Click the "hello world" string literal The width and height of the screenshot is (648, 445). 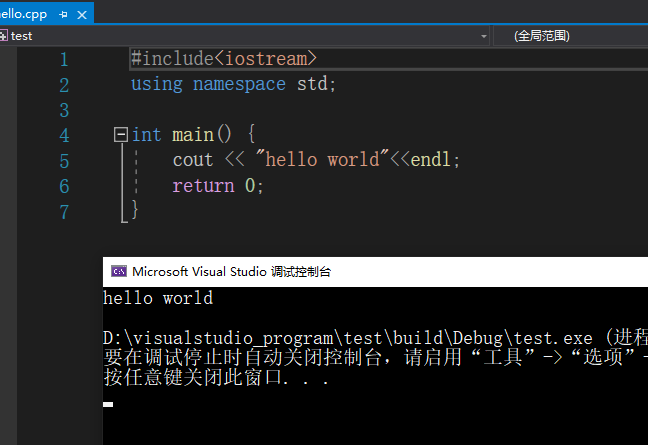(x=322, y=159)
